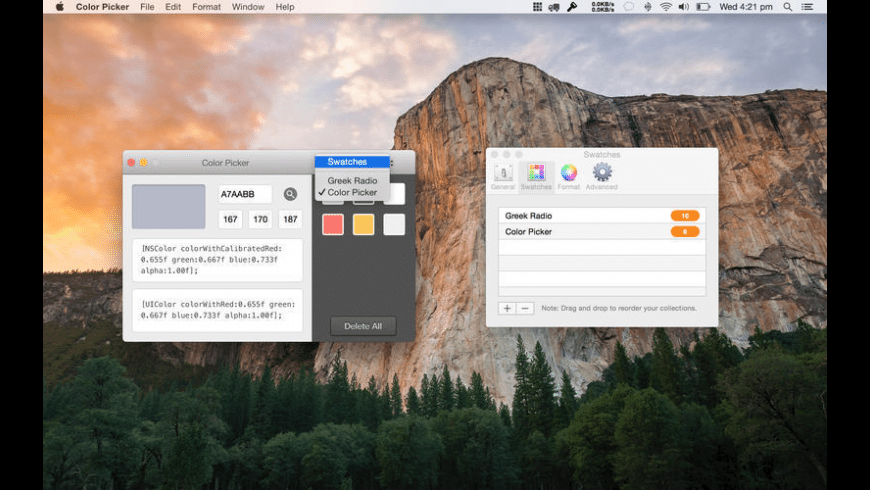Open the Window menu

(x=248, y=7)
